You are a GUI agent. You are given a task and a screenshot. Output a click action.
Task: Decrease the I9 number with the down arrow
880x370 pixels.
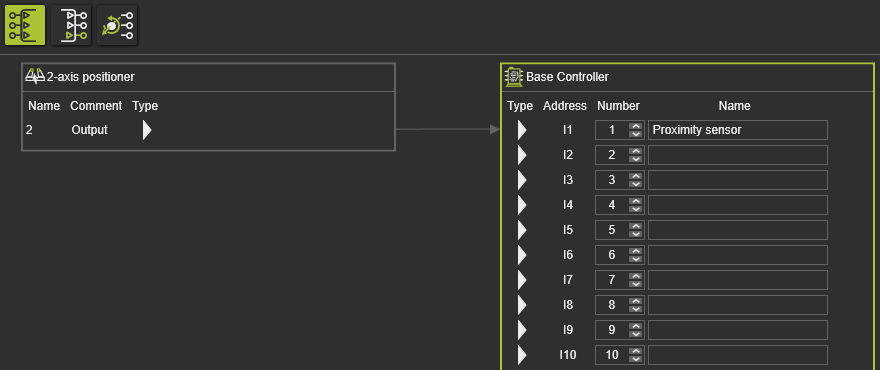[x=635, y=334]
